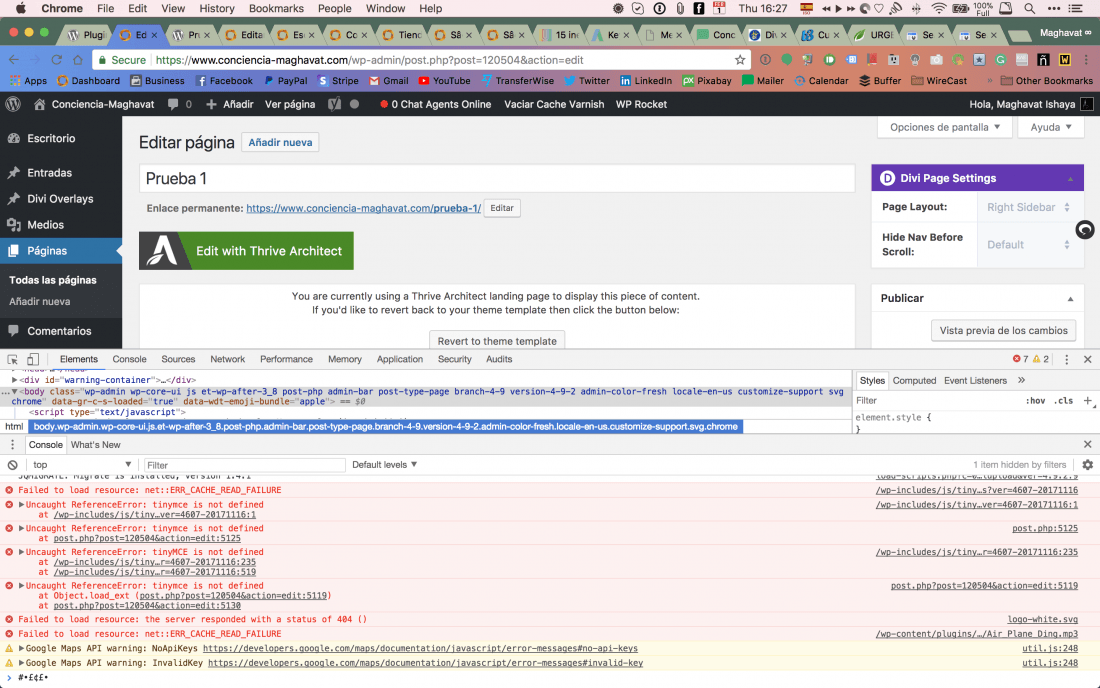This screenshot has height=688, width=1100.
Task: Open the console drawer three-dot menu
Action: click(12, 445)
